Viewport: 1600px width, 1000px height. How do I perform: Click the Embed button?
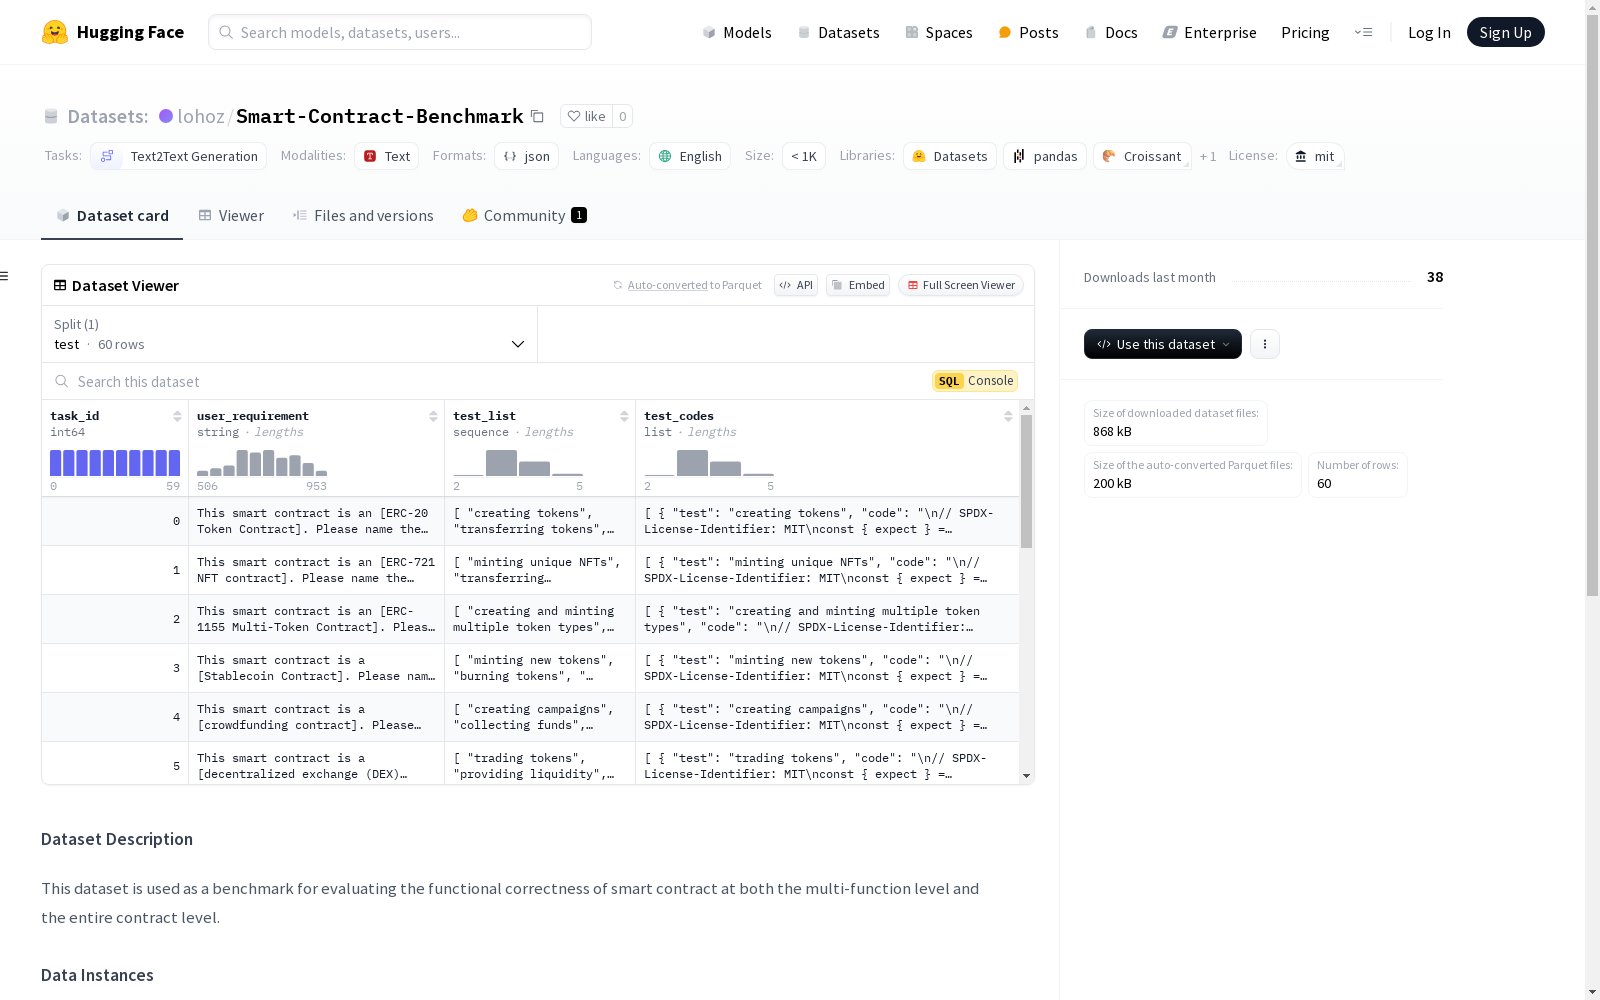(x=858, y=285)
